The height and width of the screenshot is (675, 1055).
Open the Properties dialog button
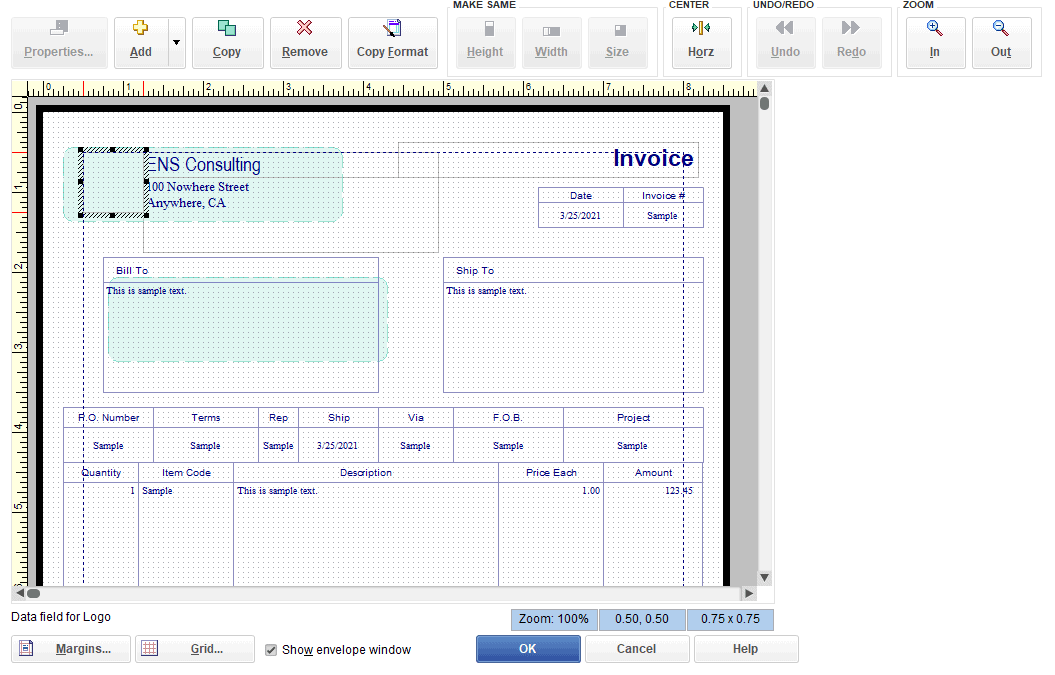[59, 43]
